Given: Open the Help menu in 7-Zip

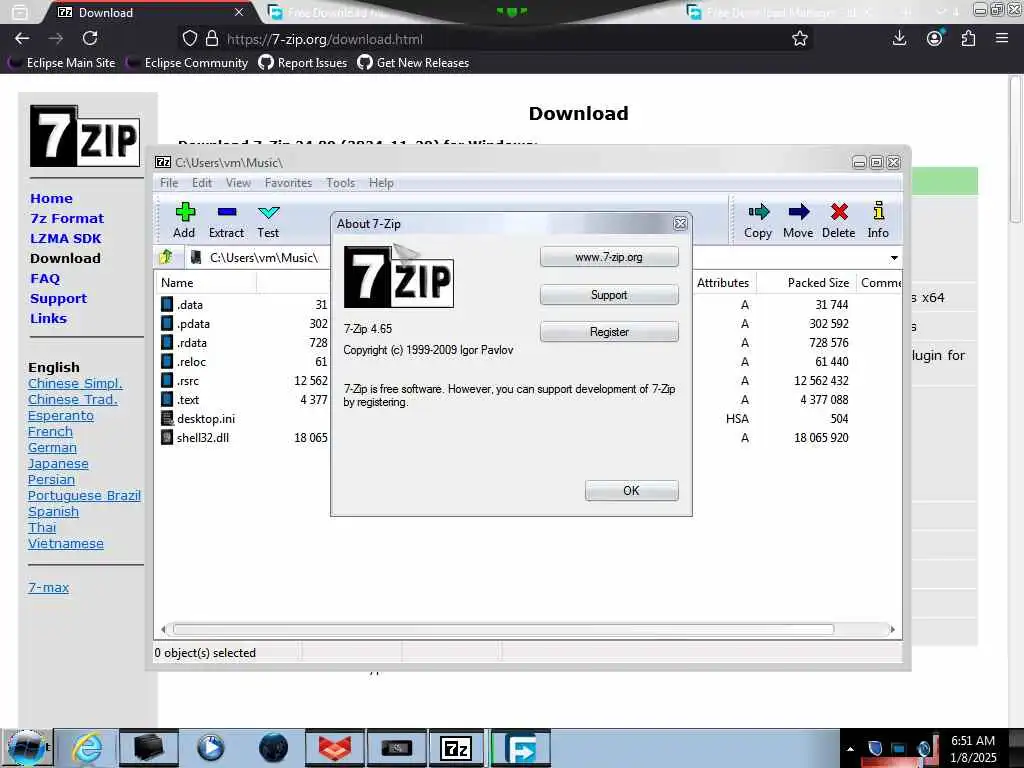Looking at the screenshot, I should coord(381,184).
